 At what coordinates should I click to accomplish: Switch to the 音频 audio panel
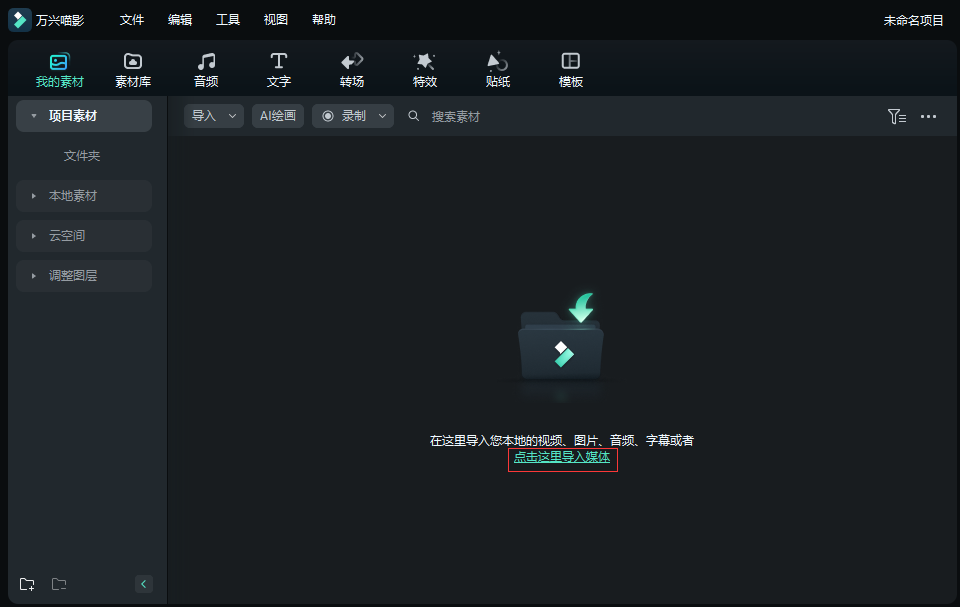point(206,70)
